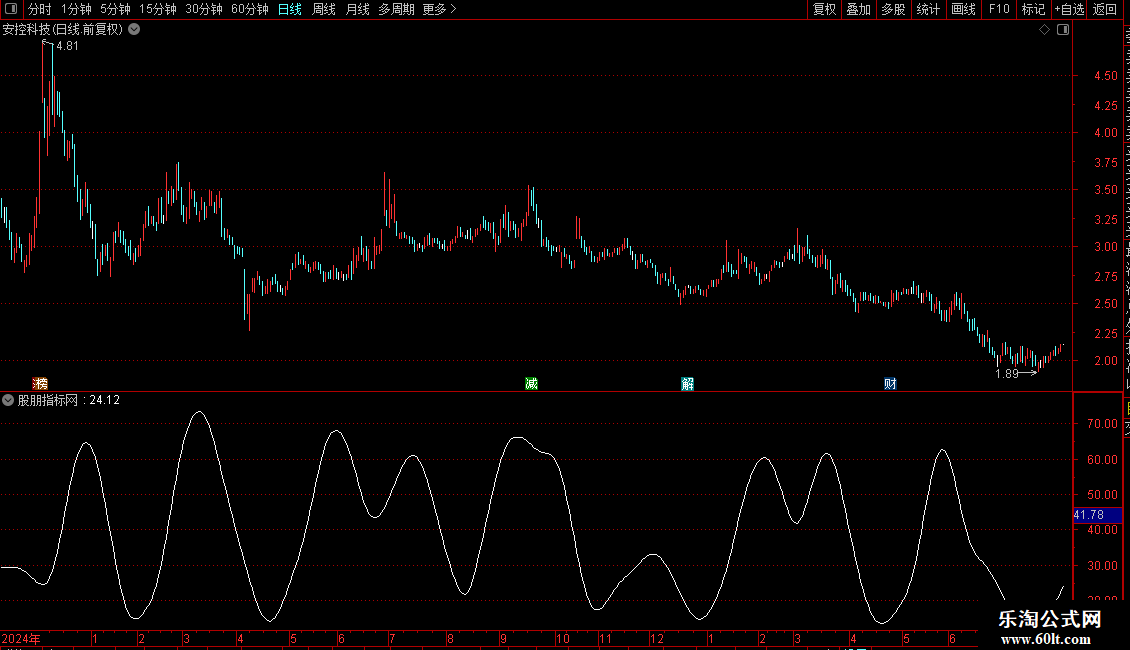Image resolution: width=1130 pixels, height=650 pixels.
Task: Click month 11 on the time axis
Action: pyautogui.click(x=605, y=638)
